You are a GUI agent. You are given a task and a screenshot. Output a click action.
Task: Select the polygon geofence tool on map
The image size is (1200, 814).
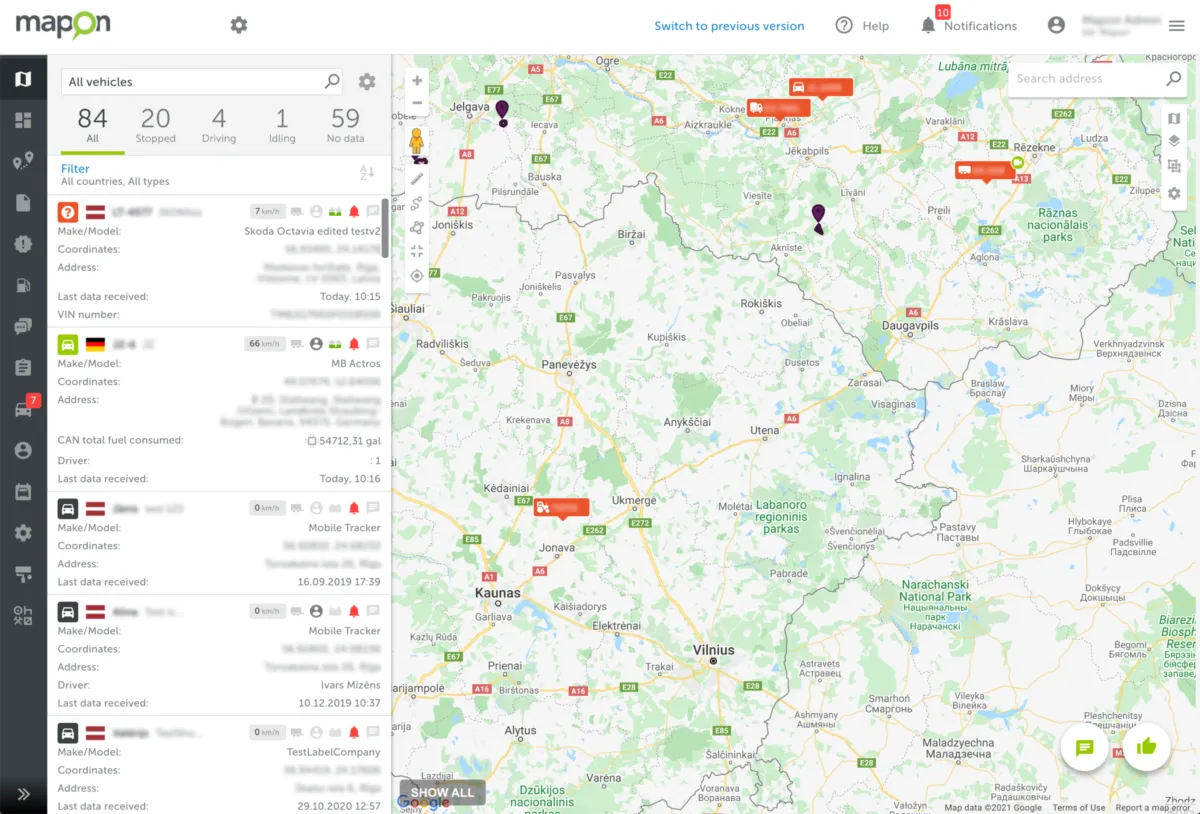pos(417,228)
